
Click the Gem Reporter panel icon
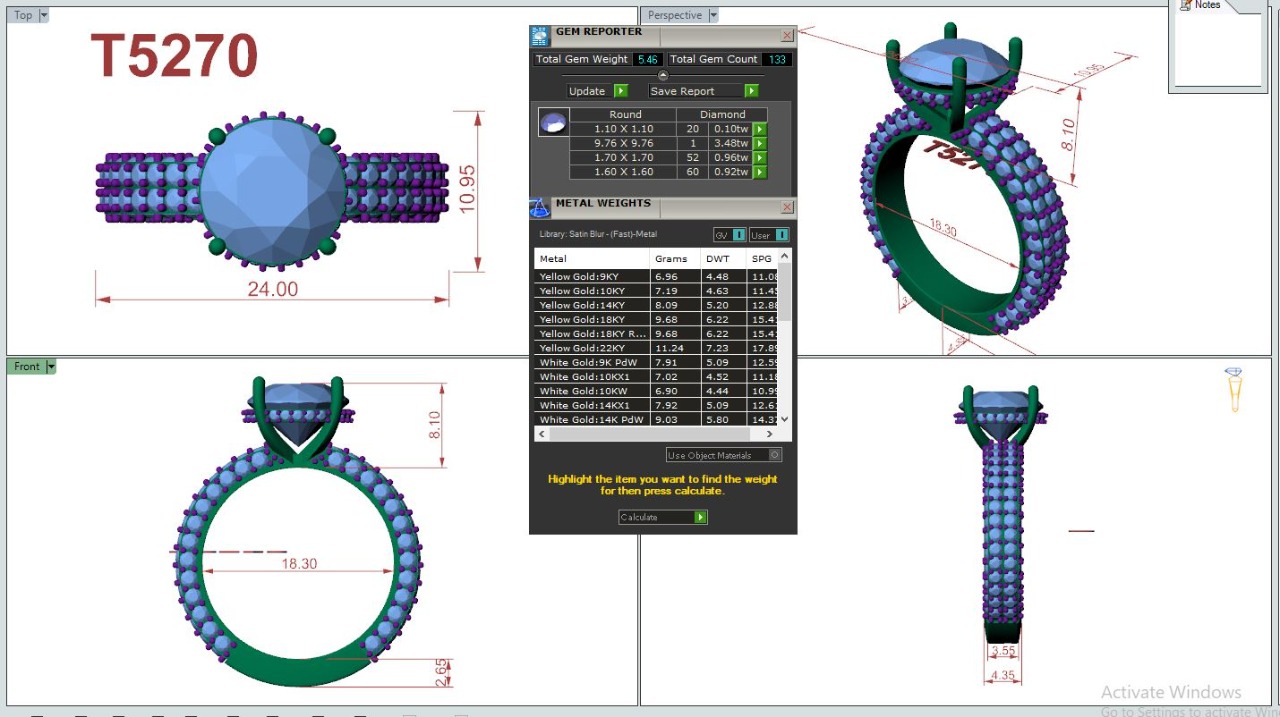[x=540, y=37]
